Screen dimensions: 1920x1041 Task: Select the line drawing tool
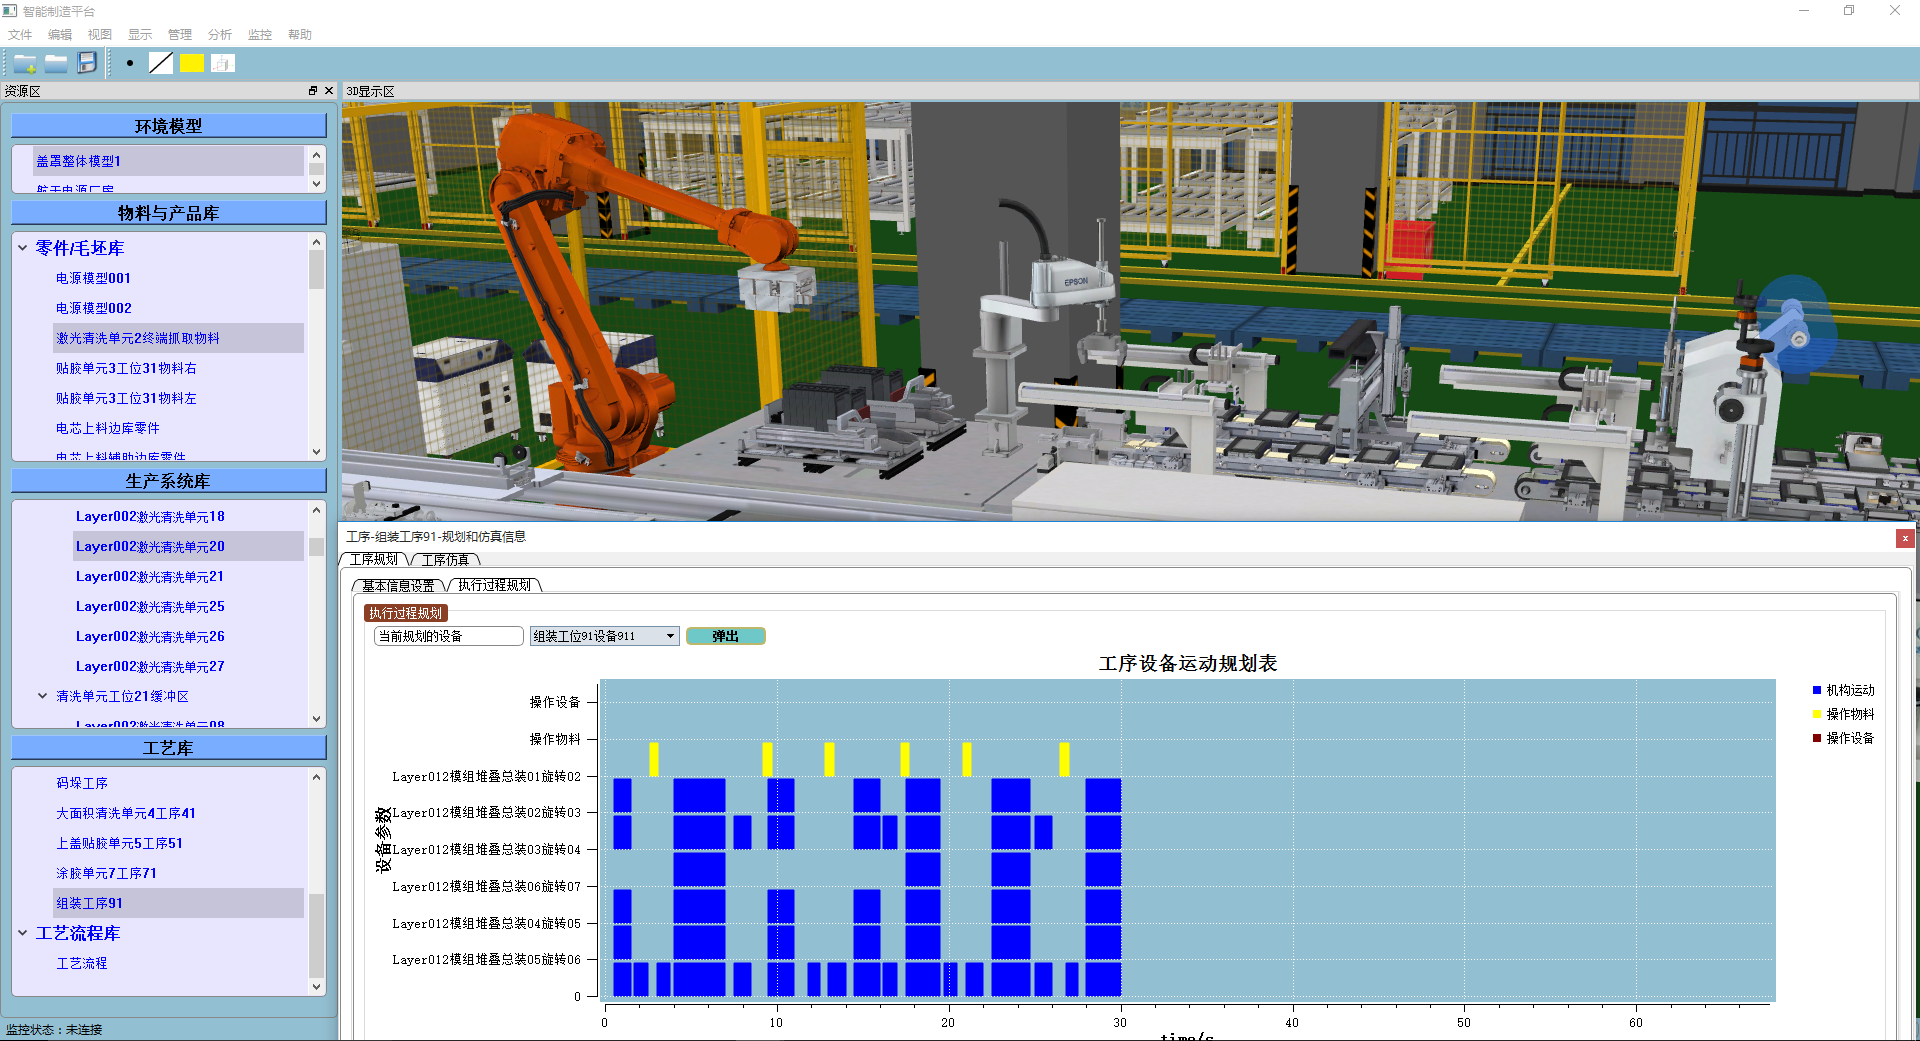(x=160, y=63)
